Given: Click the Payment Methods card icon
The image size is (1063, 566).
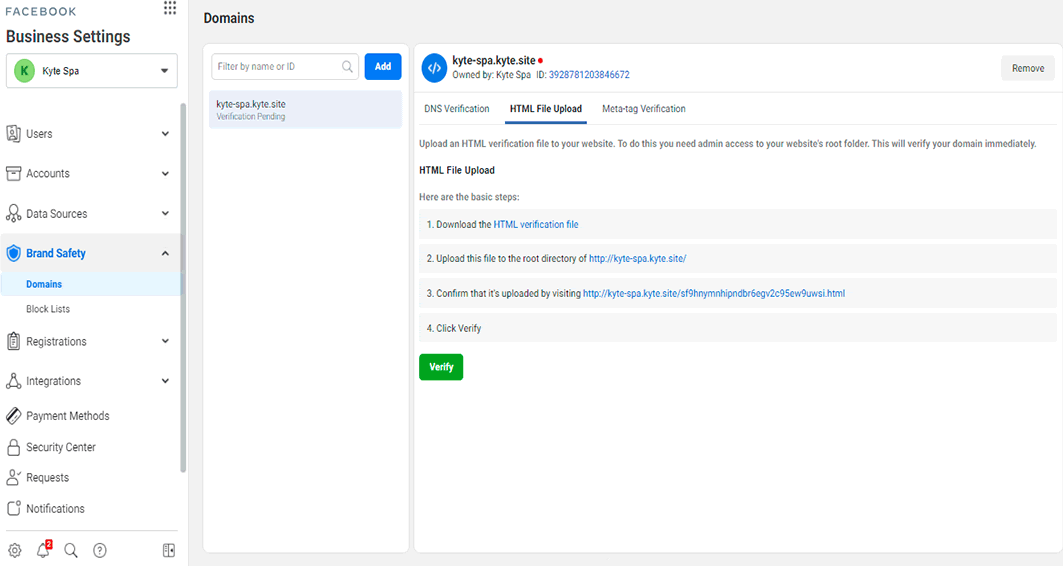Looking at the screenshot, I should [x=14, y=416].
